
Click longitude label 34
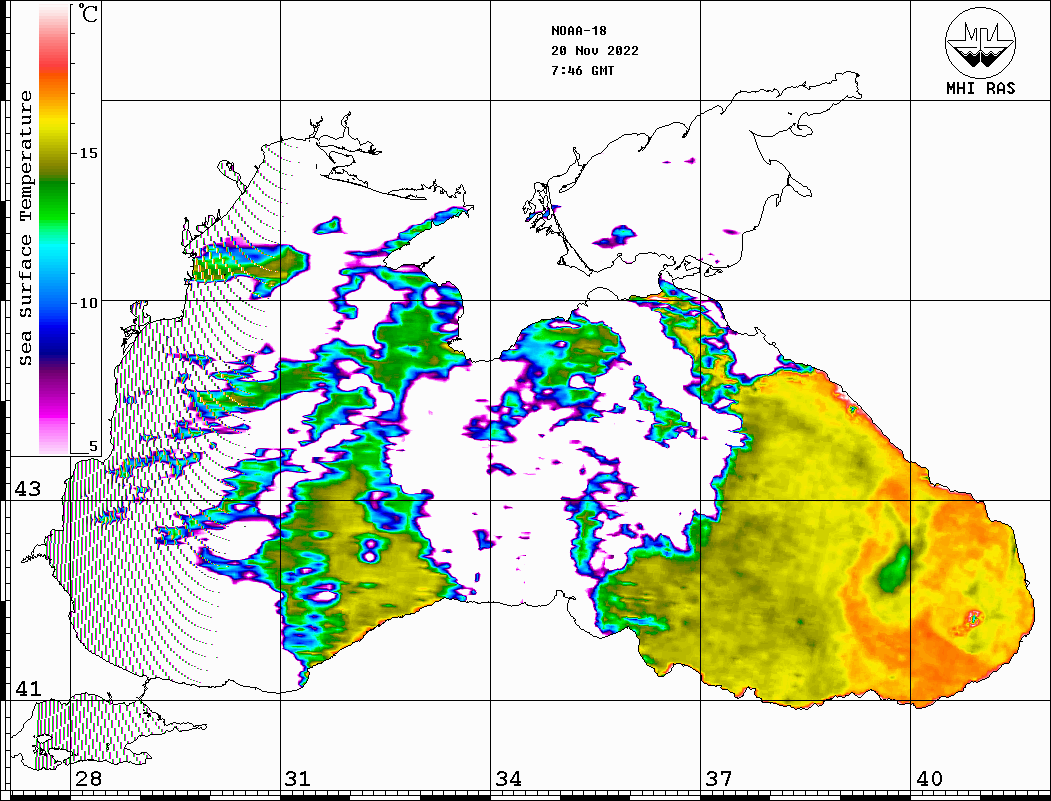click(508, 779)
